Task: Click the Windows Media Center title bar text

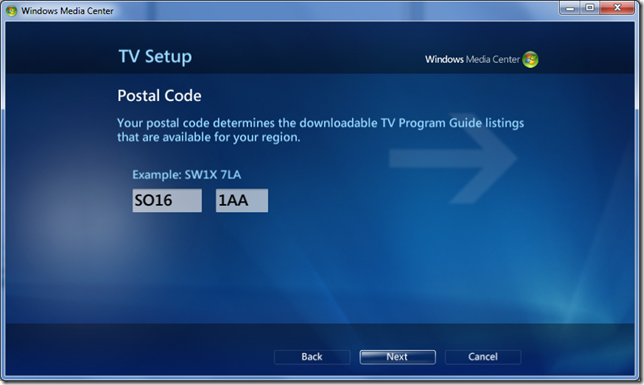Action: (67, 11)
